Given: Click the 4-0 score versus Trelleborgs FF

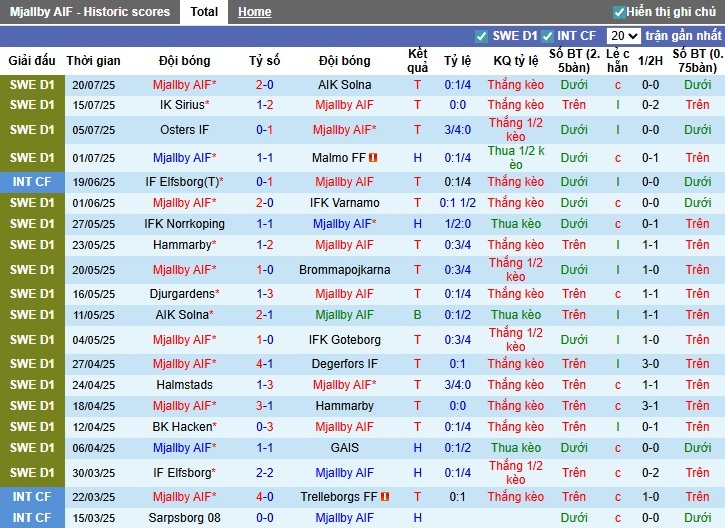Looking at the screenshot, I should pos(264,497).
